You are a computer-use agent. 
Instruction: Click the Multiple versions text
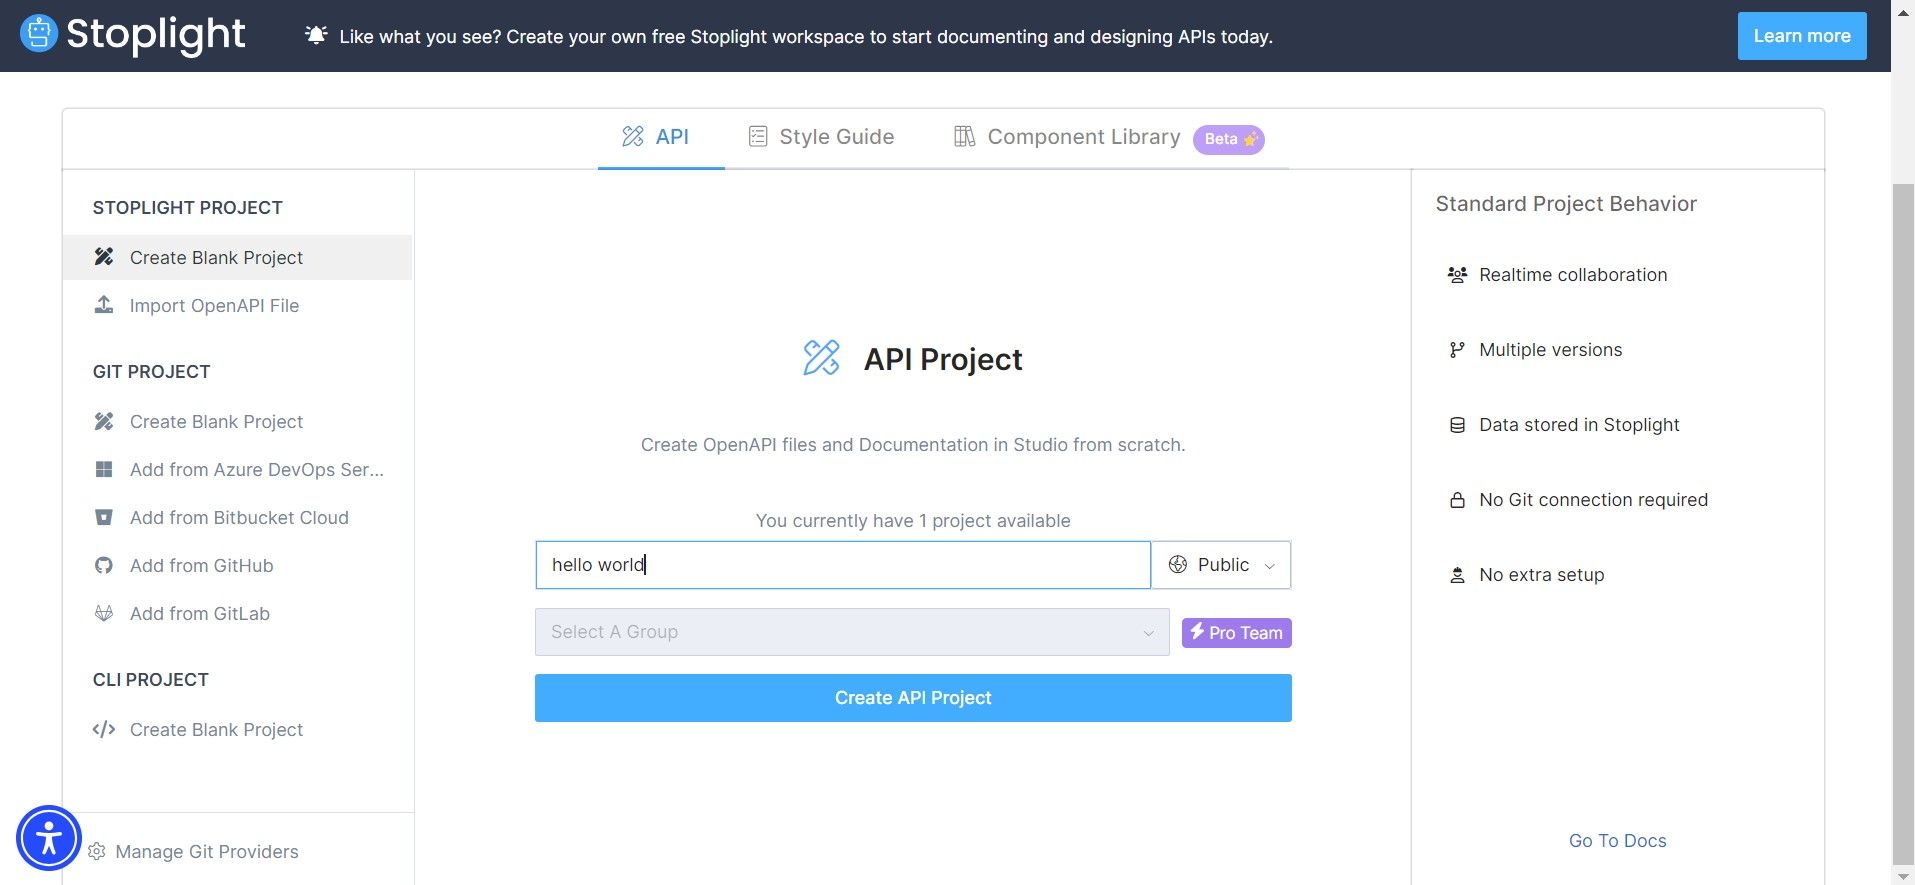(1550, 350)
